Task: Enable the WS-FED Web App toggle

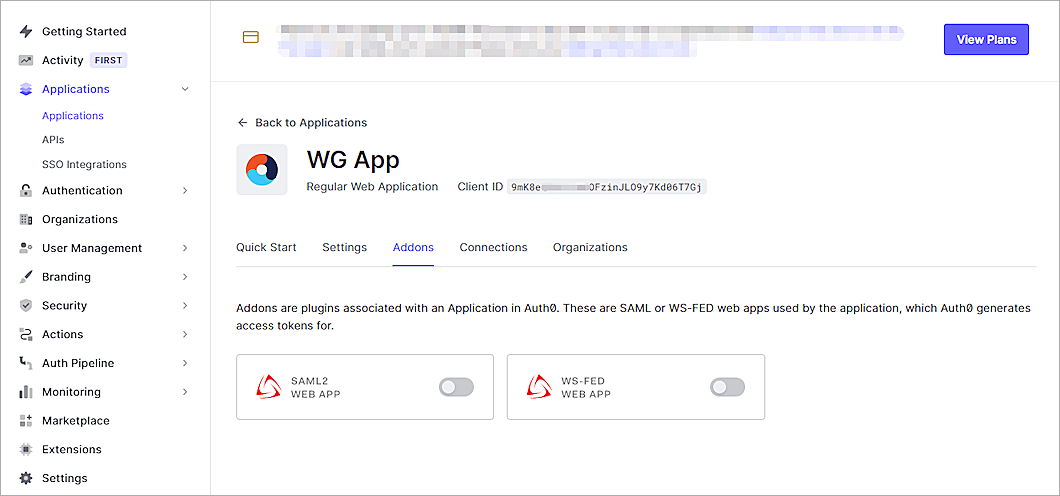Action: click(727, 387)
